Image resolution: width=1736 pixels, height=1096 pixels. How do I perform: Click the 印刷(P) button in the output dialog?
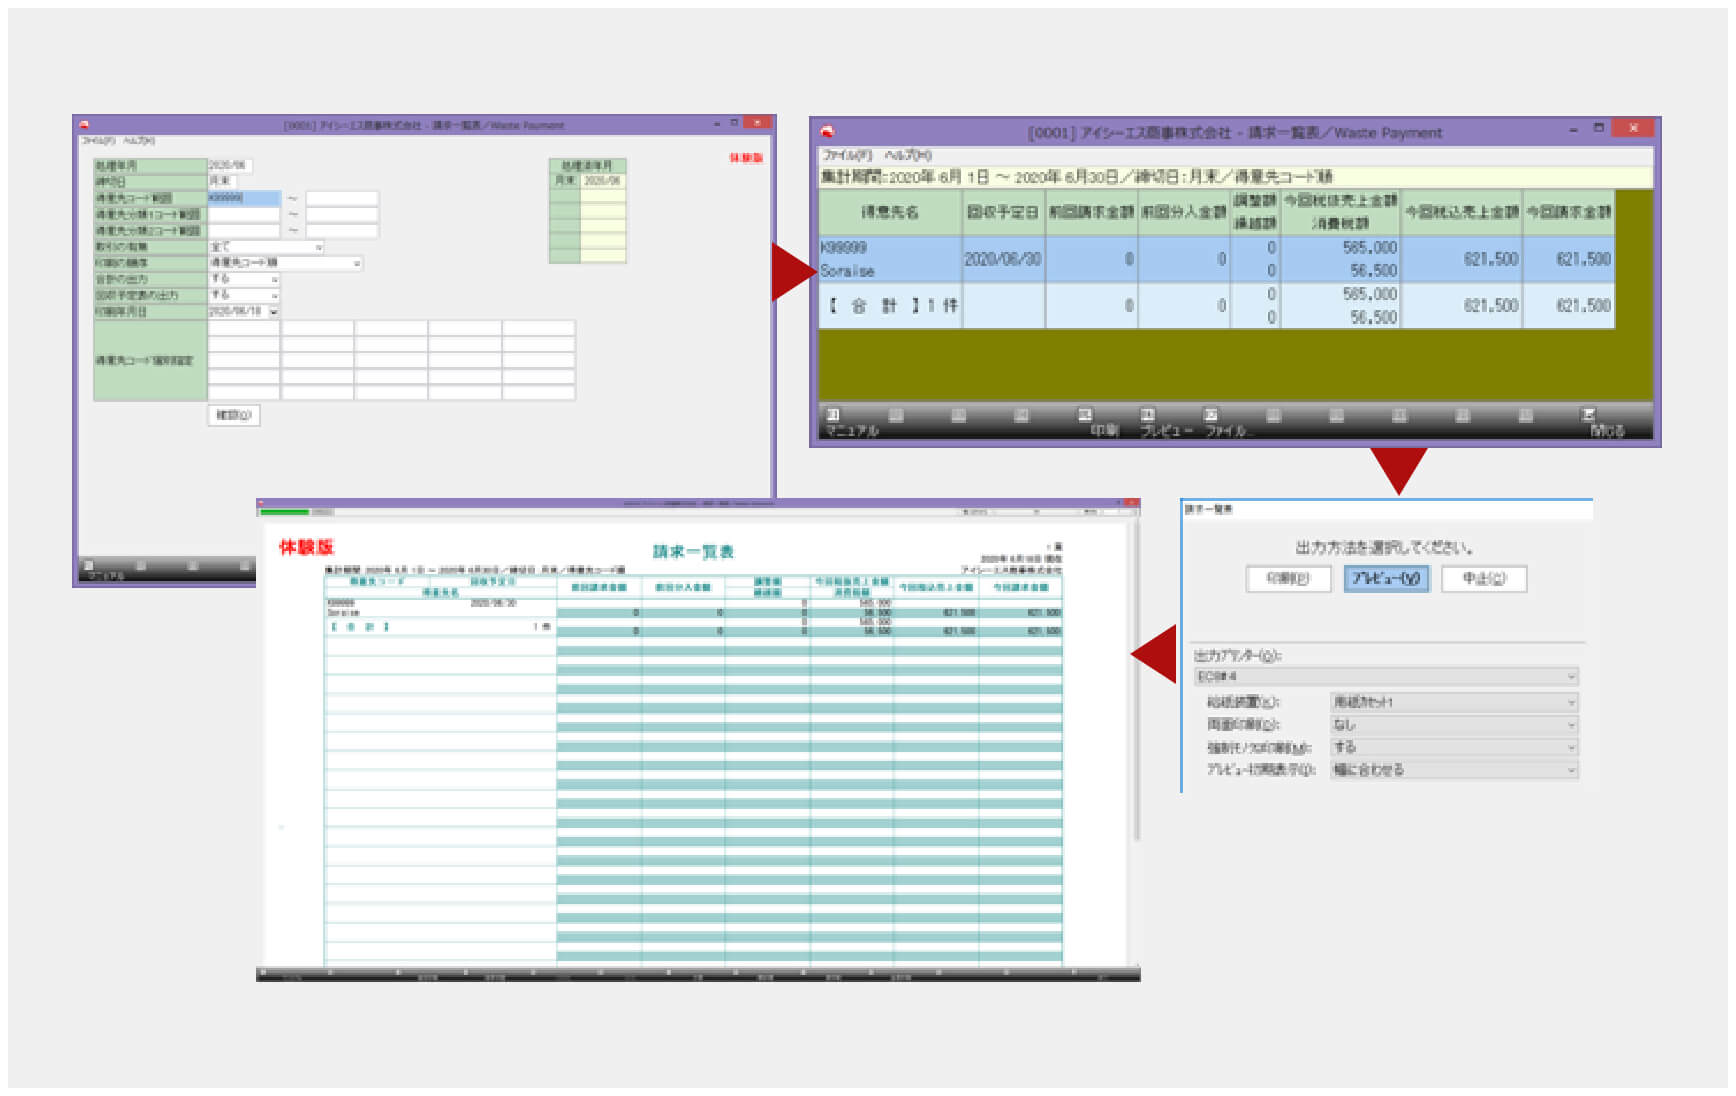tap(1288, 578)
